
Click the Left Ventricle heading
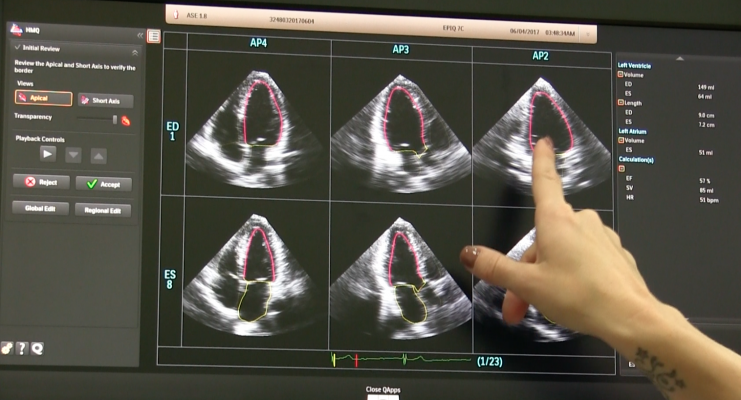tap(634, 66)
